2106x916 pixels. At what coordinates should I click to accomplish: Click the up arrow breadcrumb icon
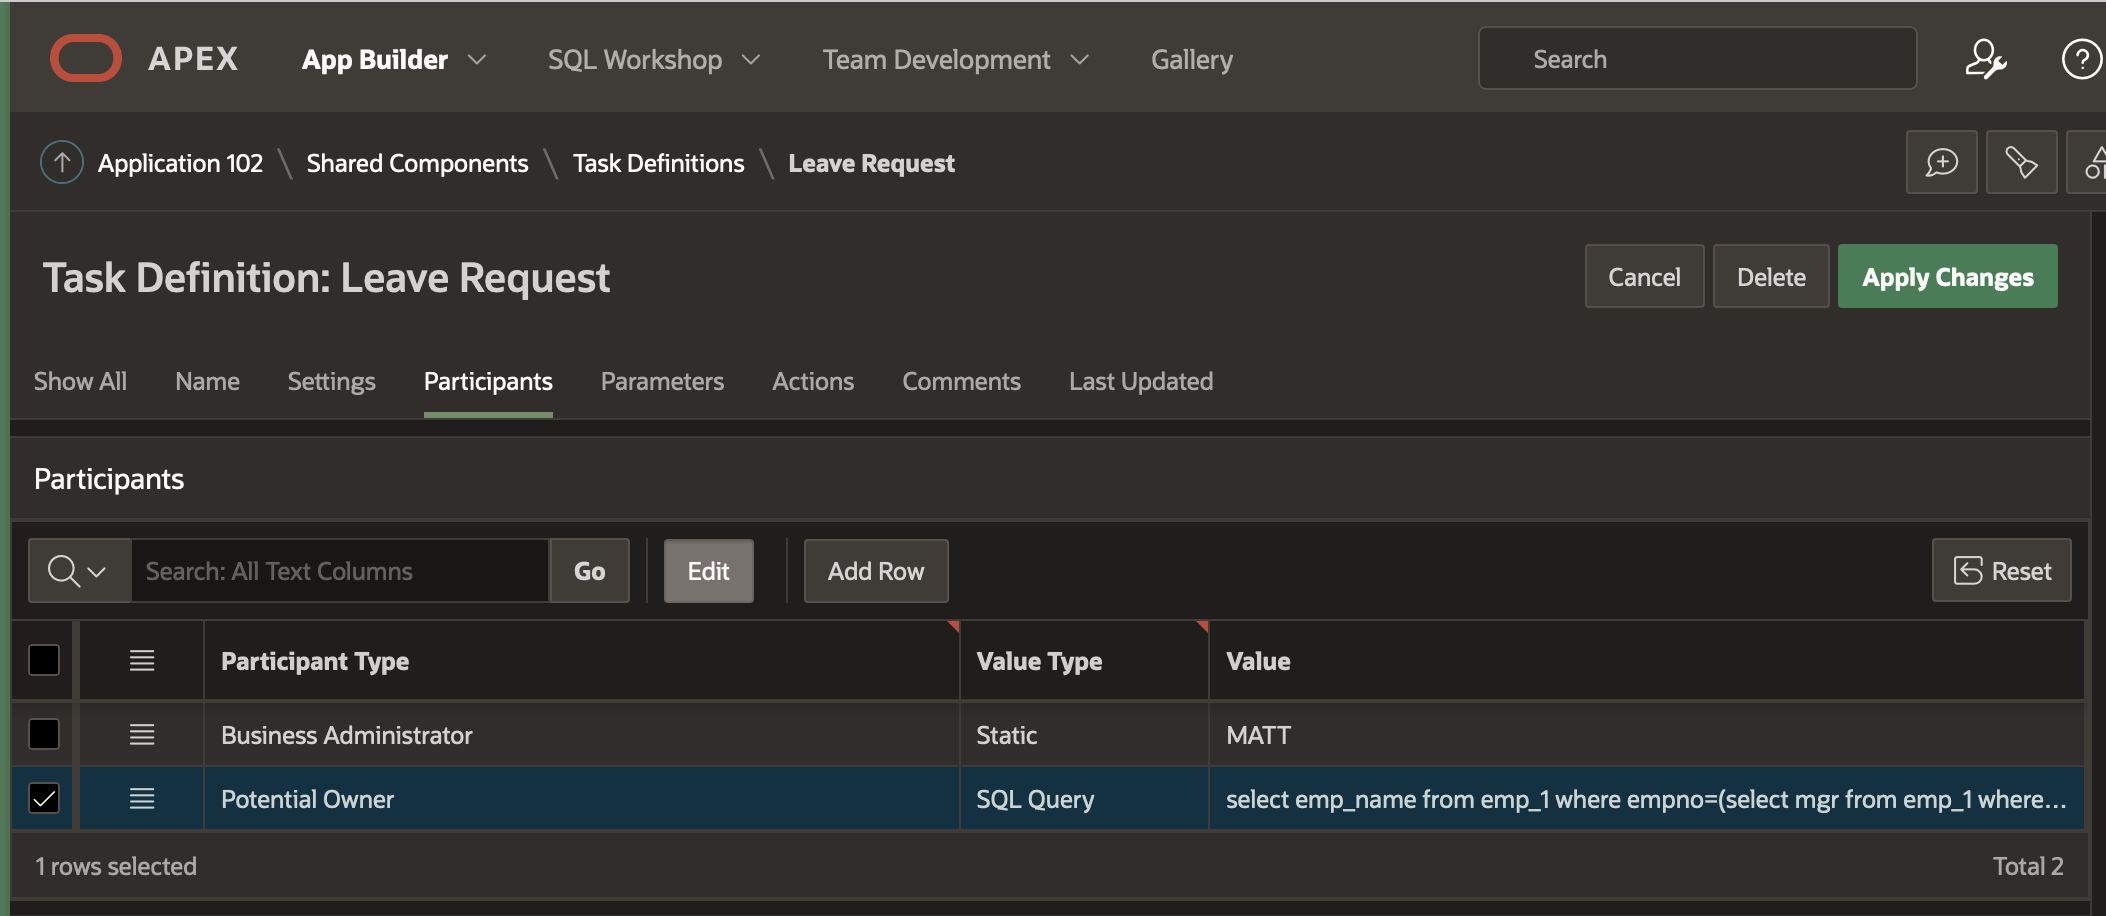point(62,162)
